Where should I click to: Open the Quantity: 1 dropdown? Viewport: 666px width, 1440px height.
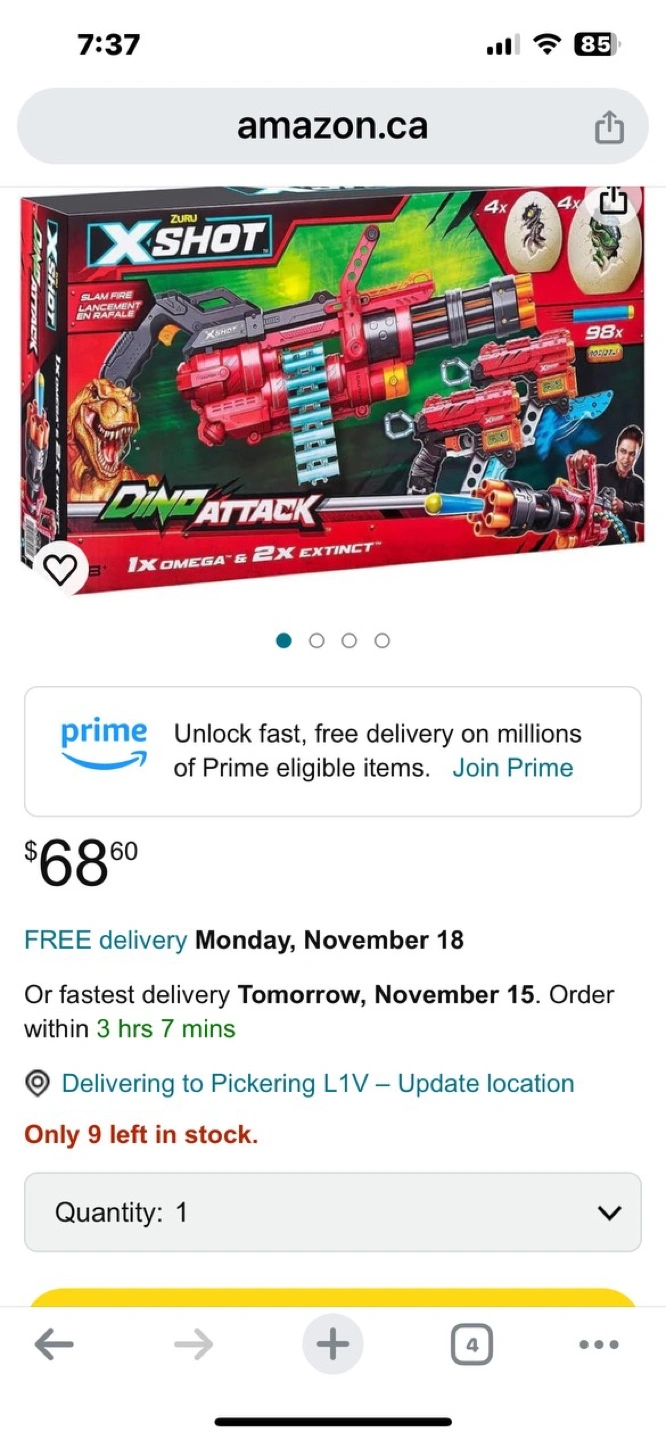coord(333,1212)
